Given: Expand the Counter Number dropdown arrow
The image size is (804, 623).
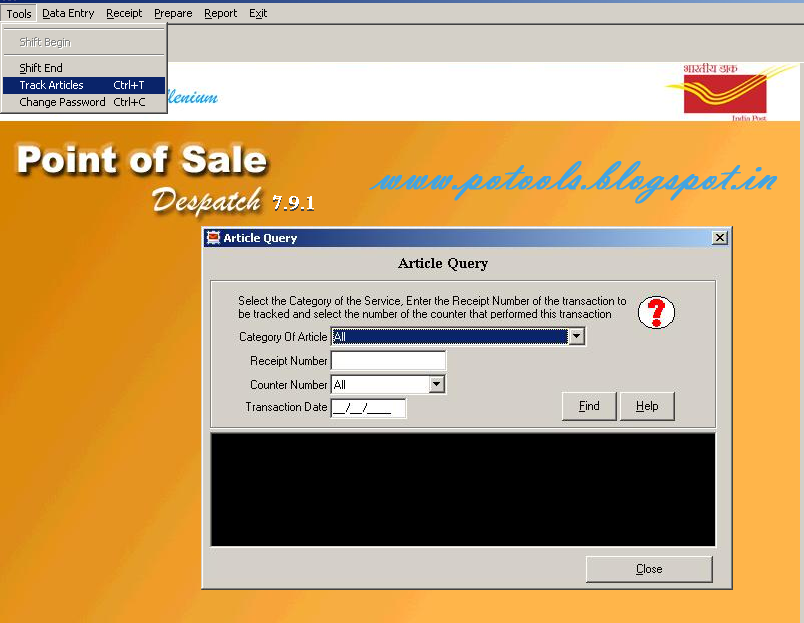Looking at the screenshot, I should [437, 384].
